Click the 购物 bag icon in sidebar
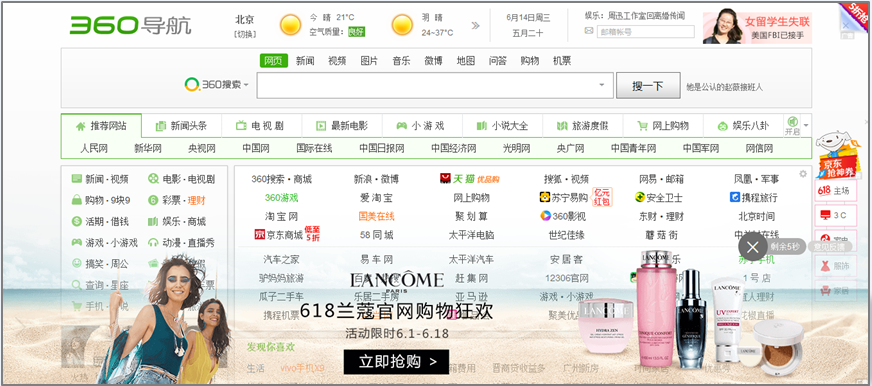The width and height of the screenshot is (872, 386). pyautogui.click(x=77, y=200)
